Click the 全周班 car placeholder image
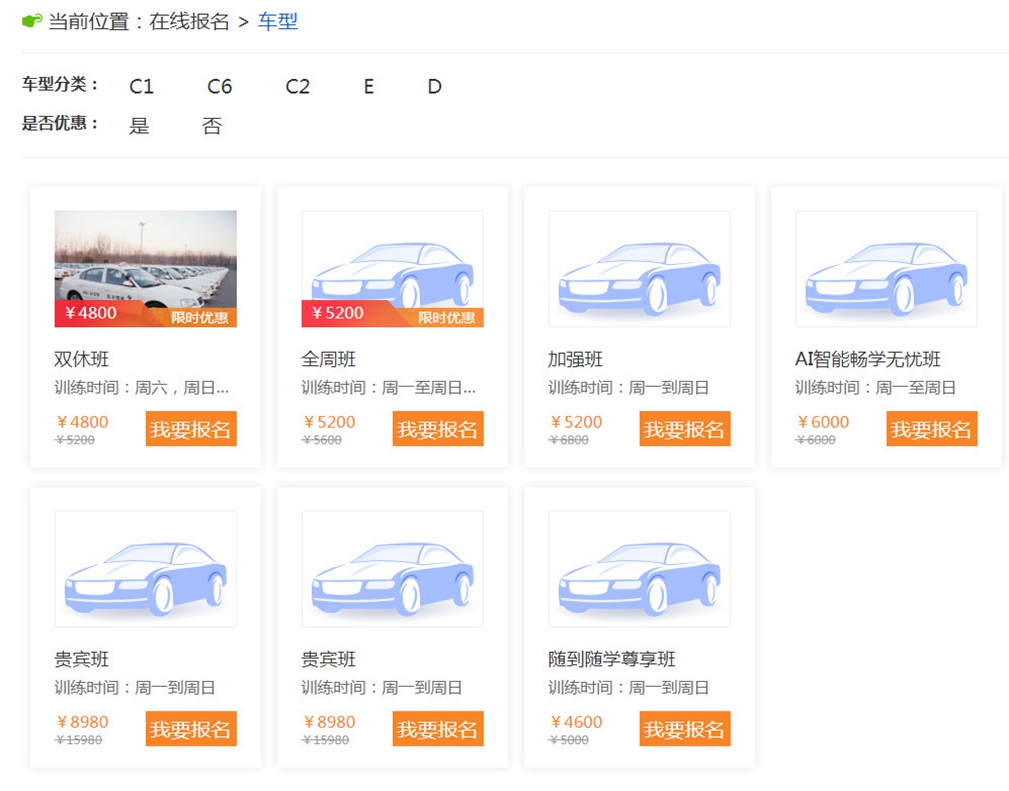Screen dimensions: 1009x791 click(392, 262)
